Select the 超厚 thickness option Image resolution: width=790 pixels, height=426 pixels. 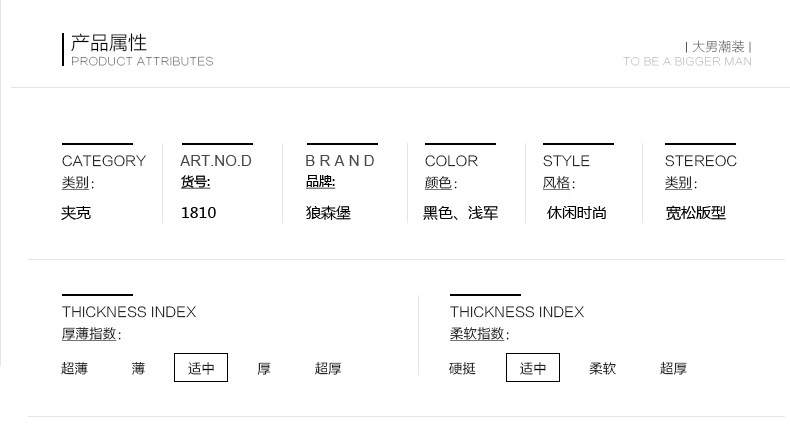click(x=328, y=369)
